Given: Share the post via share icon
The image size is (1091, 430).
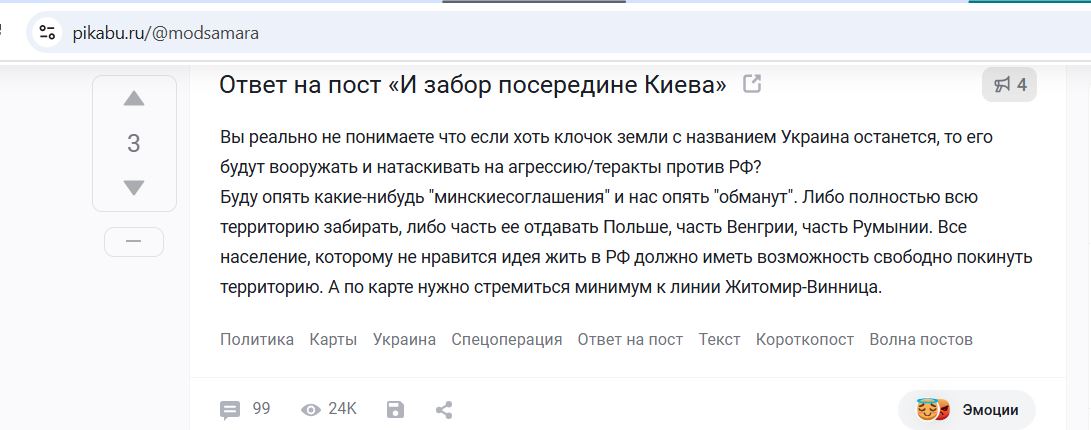Looking at the screenshot, I should click(x=444, y=410).
